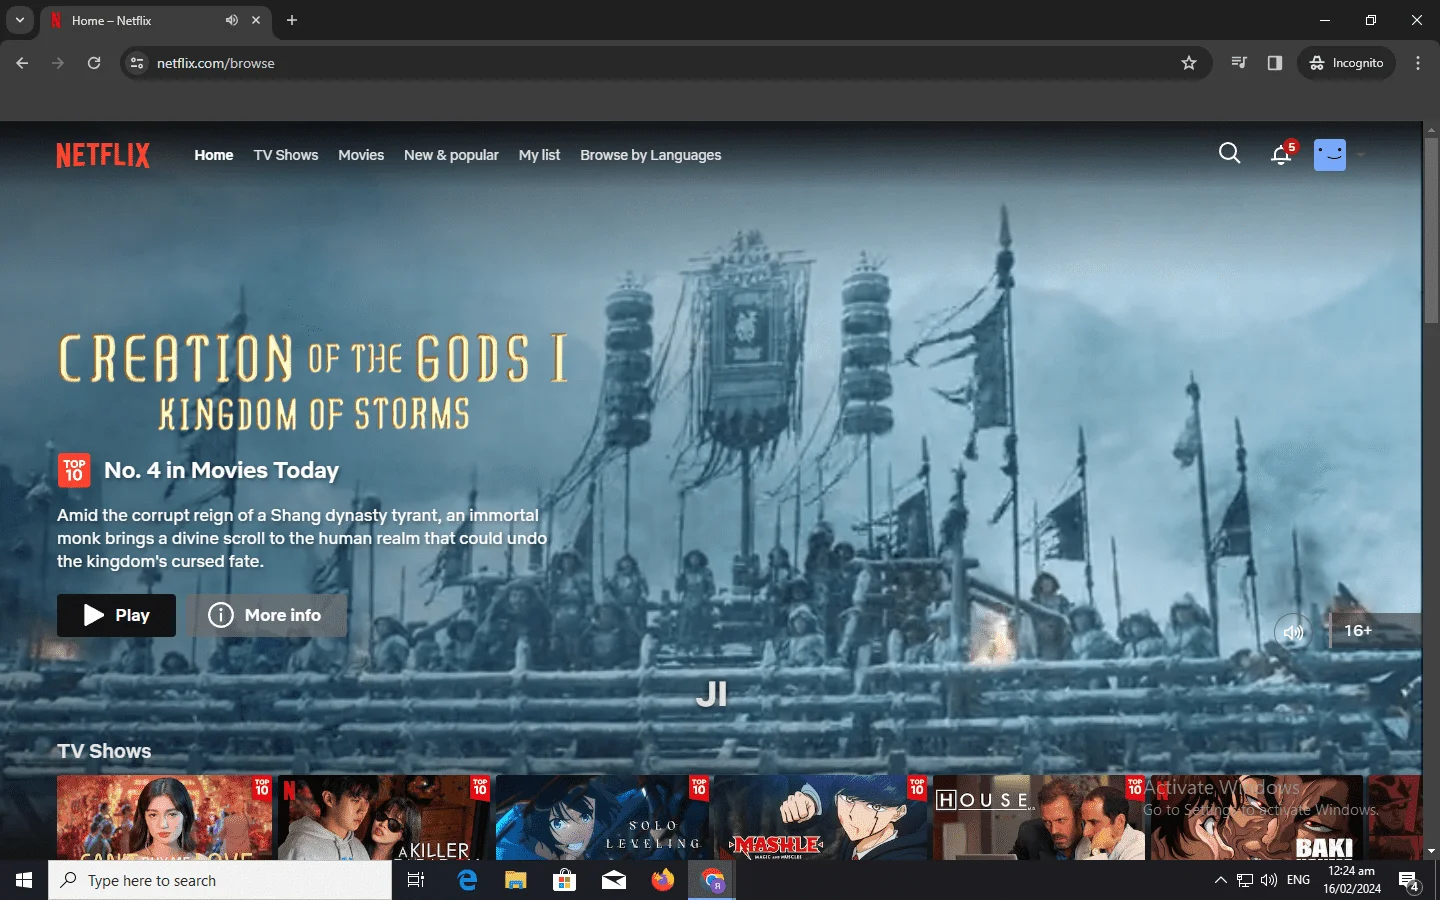Open Chrome three-dot menu
This screenshot has width=1440, height=900.
(x=1418, y=63)
